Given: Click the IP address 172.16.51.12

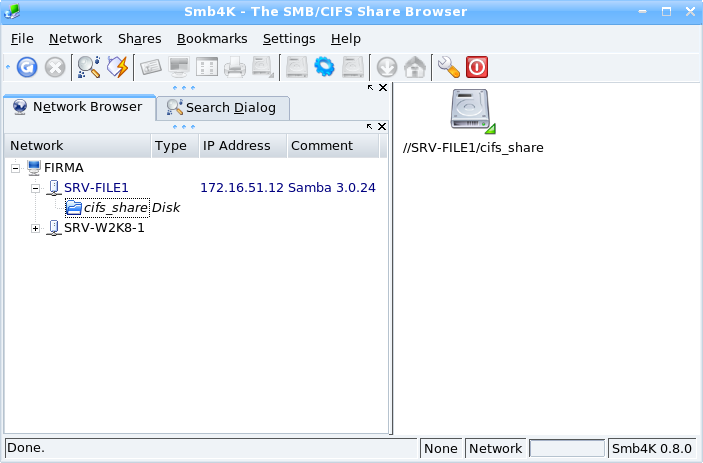Looking at the screenshot, I should 242,188.
